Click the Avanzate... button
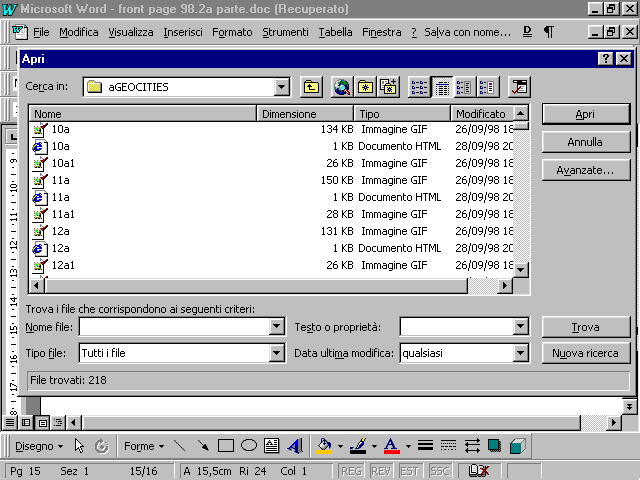 (586, 170)
